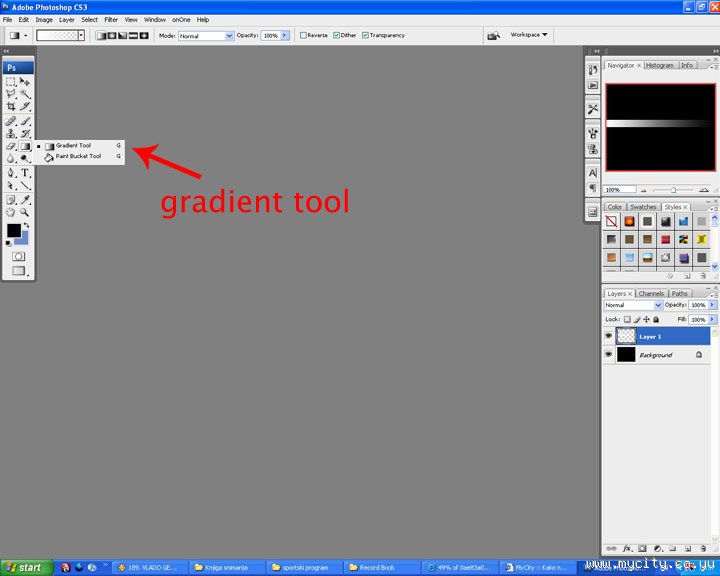Toggle lock transparent pixels in Layers
This screenshot has height=576, width=720.
(627, 320)
